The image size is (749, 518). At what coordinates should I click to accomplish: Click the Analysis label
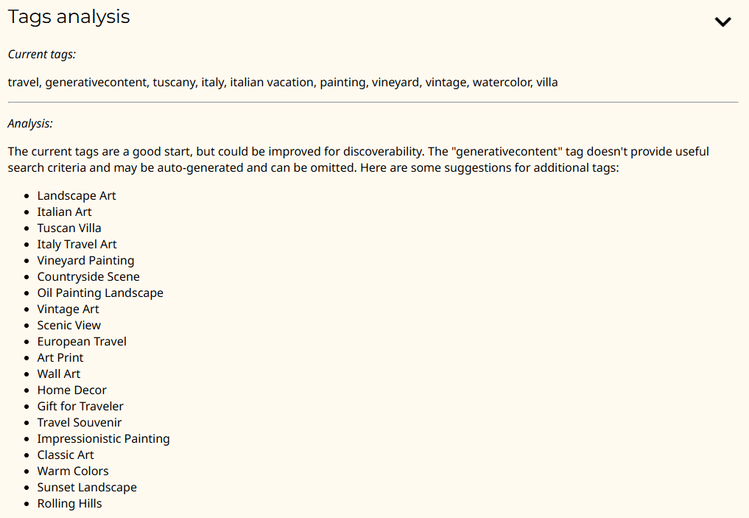pyautogui.click(x=30, y=124)
